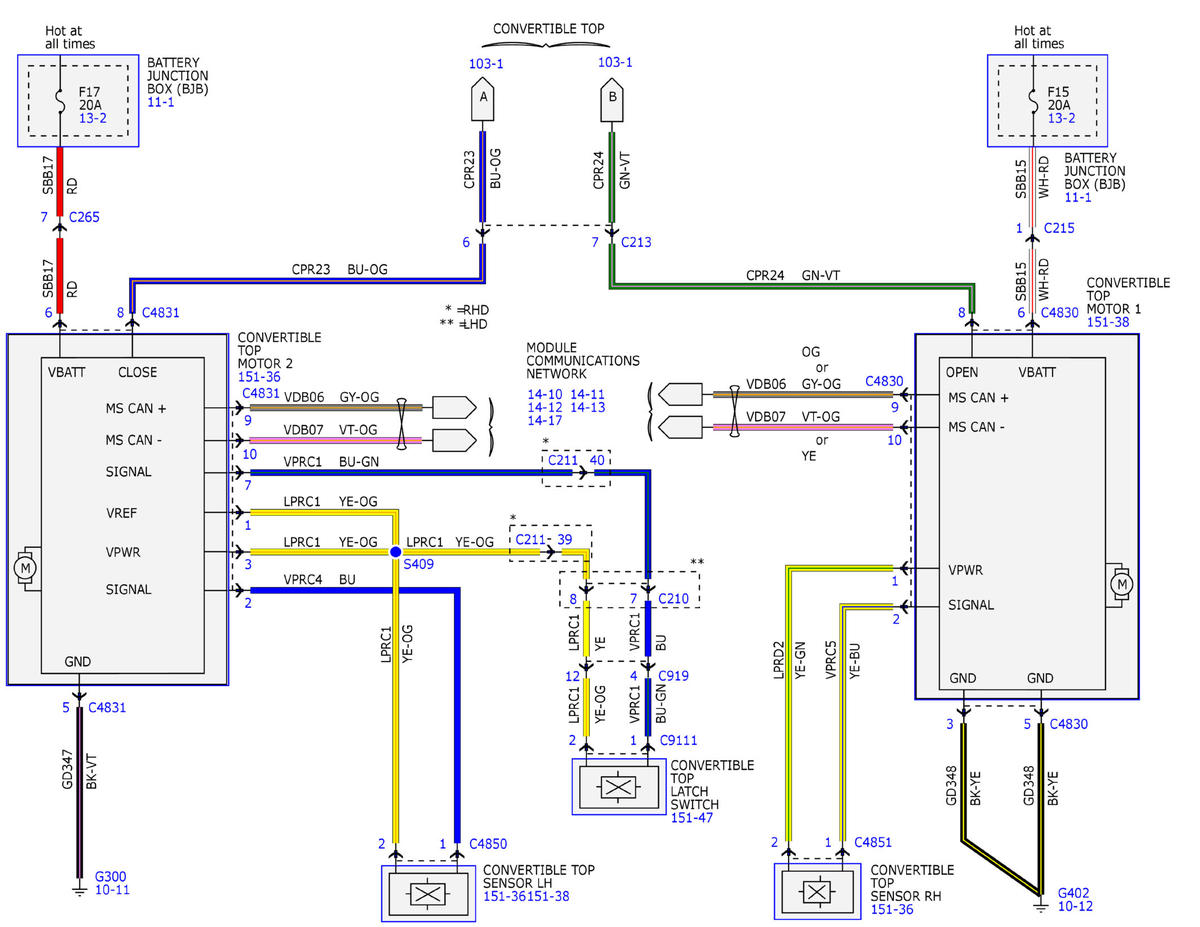Go to network page 14-11

point(588,395)
